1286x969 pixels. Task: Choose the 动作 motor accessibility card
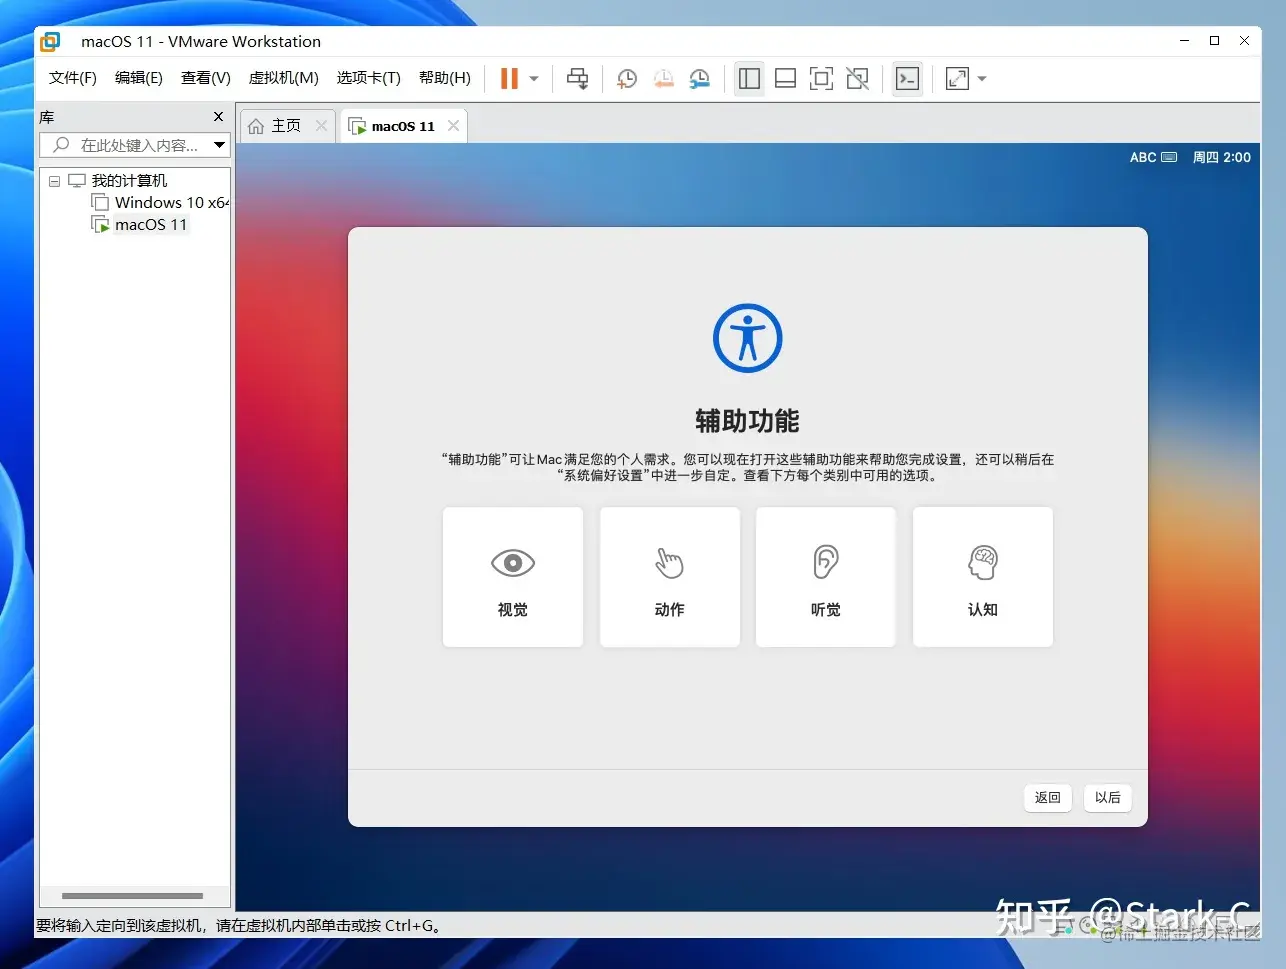(670, 577)
